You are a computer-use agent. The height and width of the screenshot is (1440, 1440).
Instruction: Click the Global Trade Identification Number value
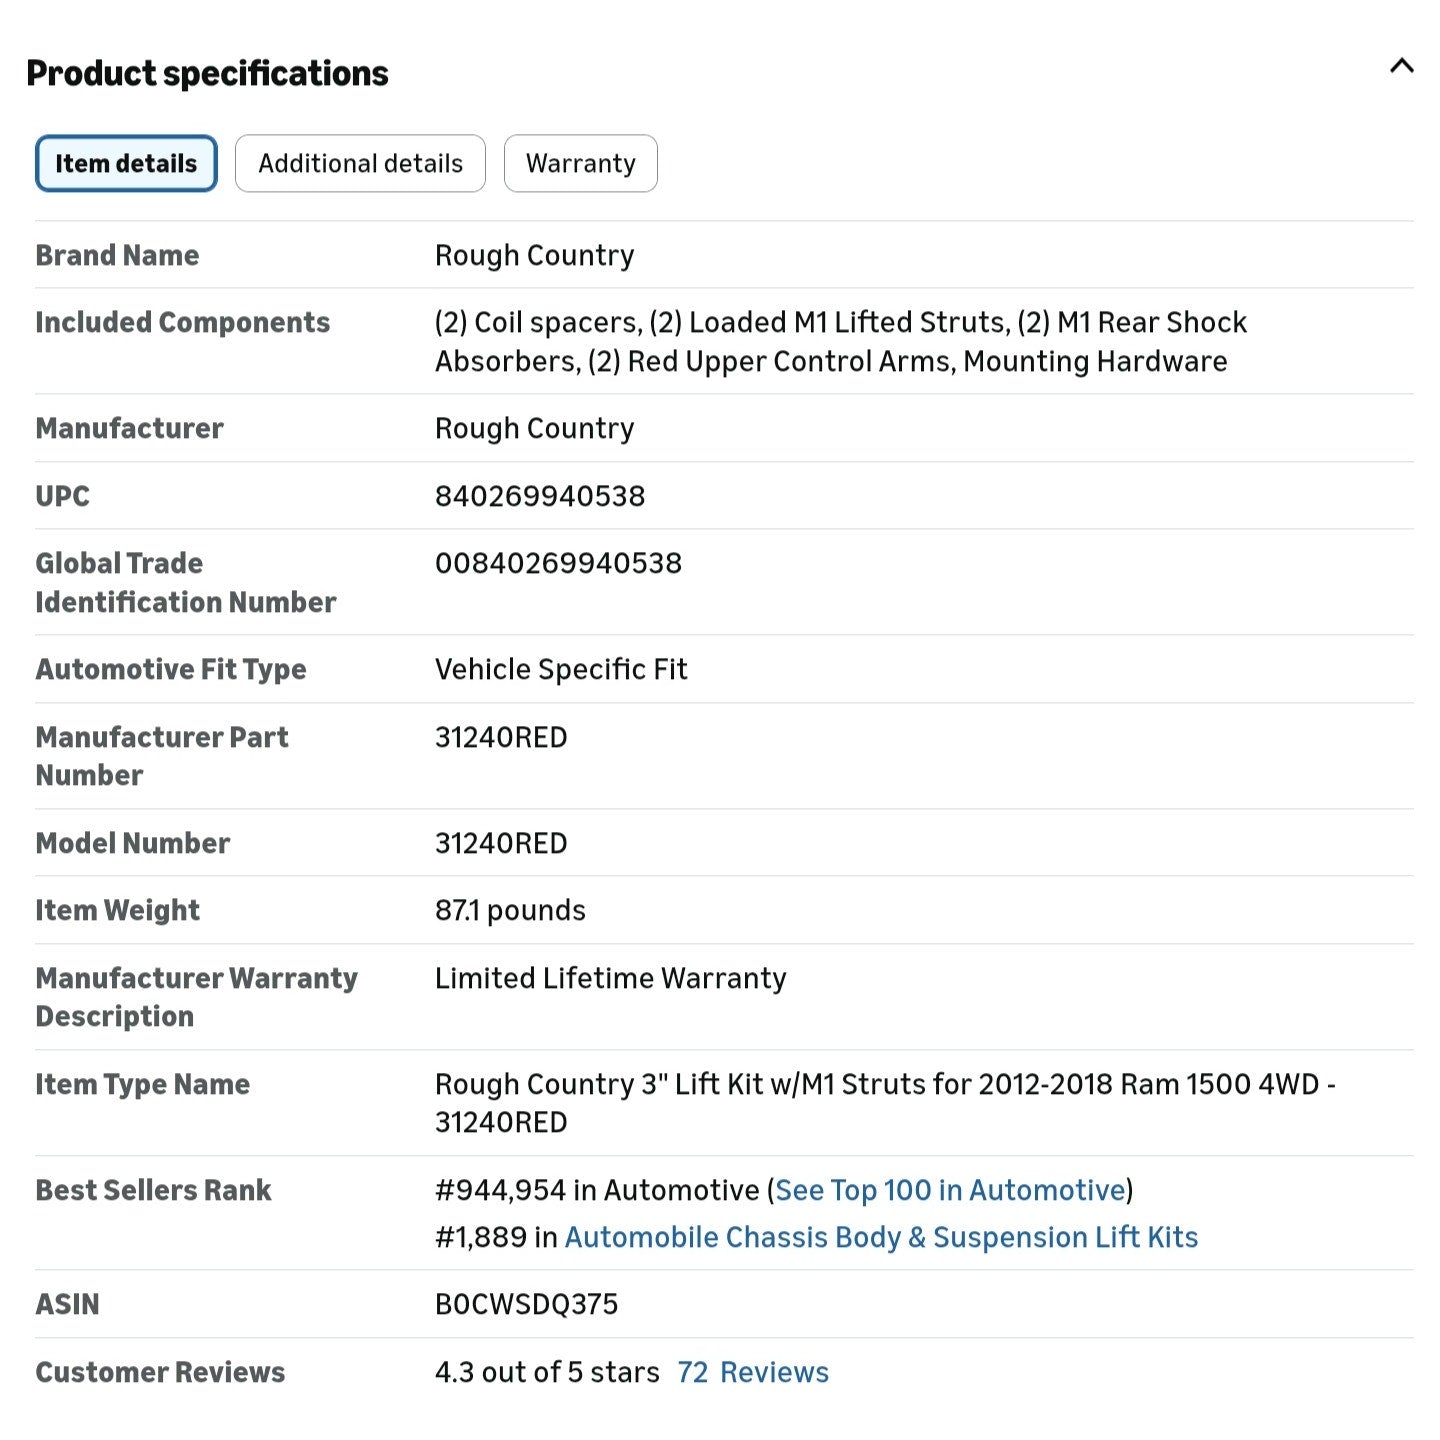click(558, 563)
